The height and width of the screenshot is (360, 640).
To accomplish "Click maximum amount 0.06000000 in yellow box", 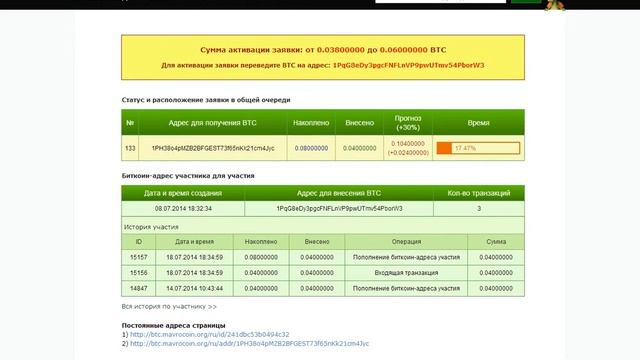I will coord(404,50).
